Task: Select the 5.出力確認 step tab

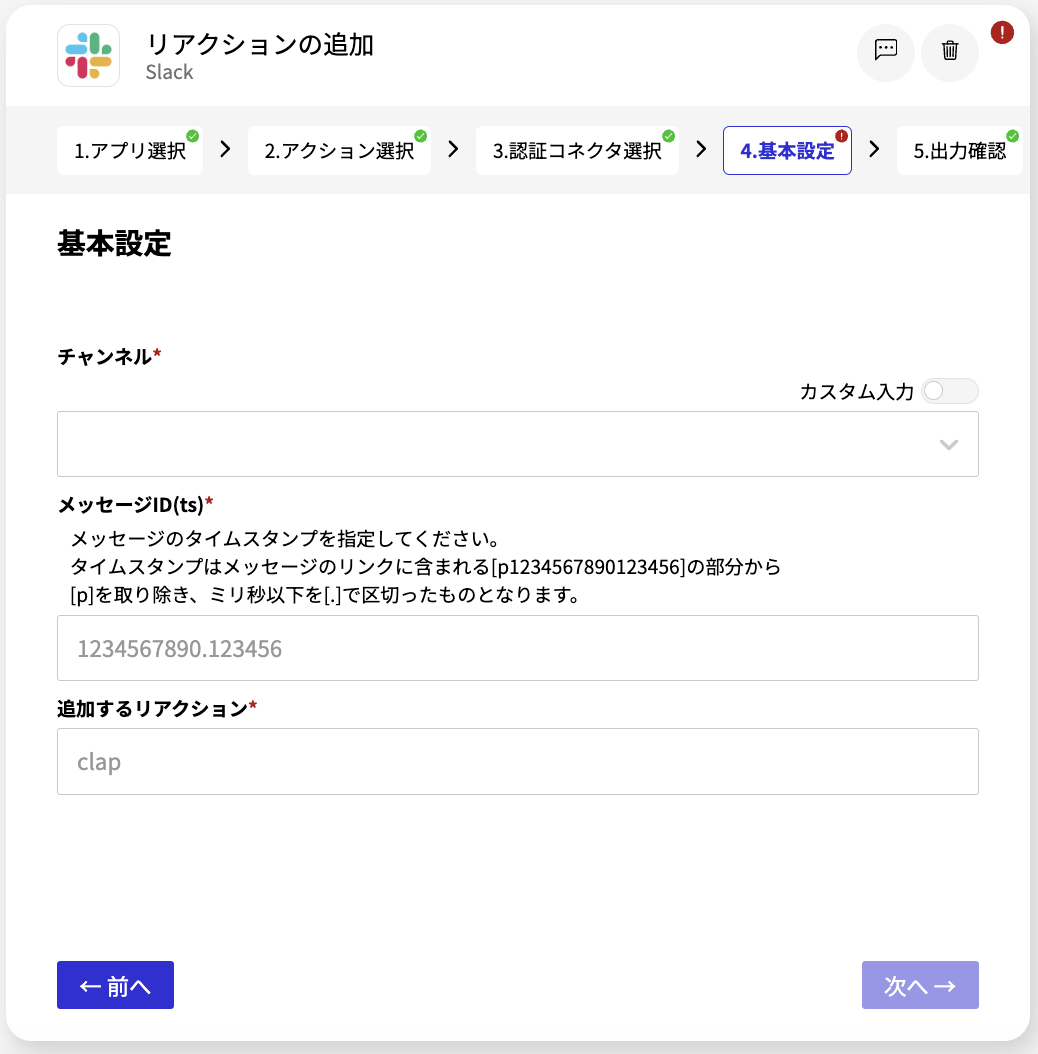Action: click(x=959, y=151)
